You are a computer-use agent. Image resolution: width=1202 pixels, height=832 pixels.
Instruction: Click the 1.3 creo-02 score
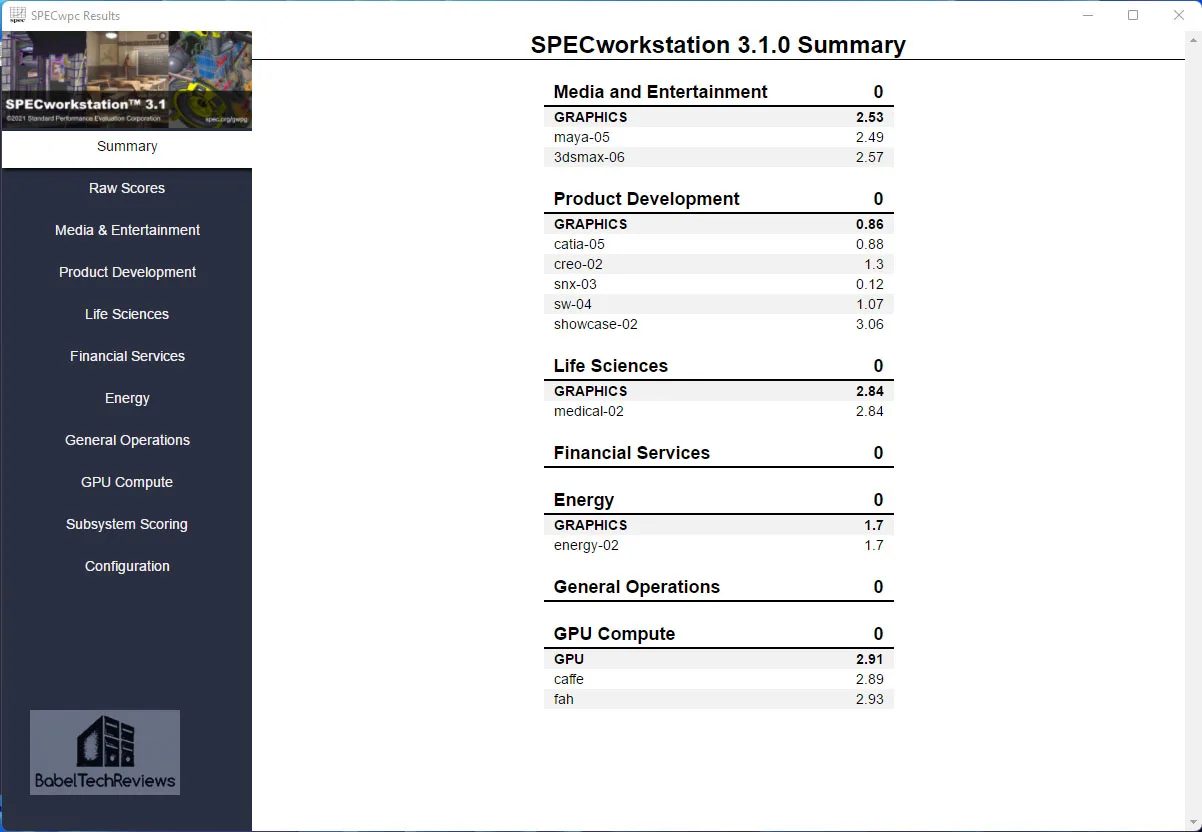coord(874,264)
